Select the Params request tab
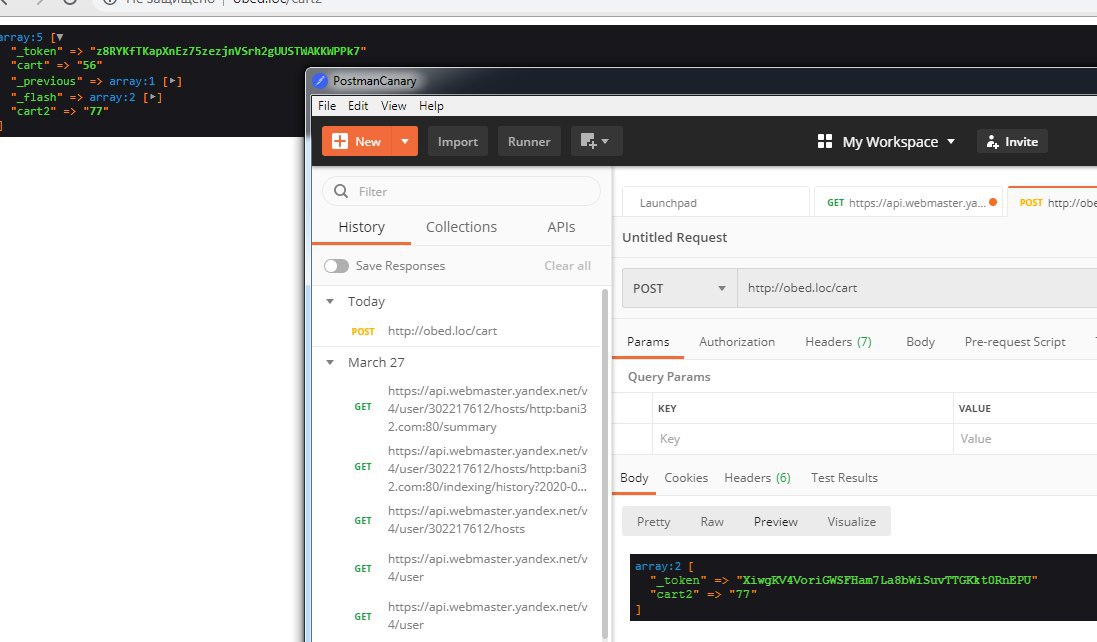The width and height of the screenshot is (1097, 642). (648, 342)
